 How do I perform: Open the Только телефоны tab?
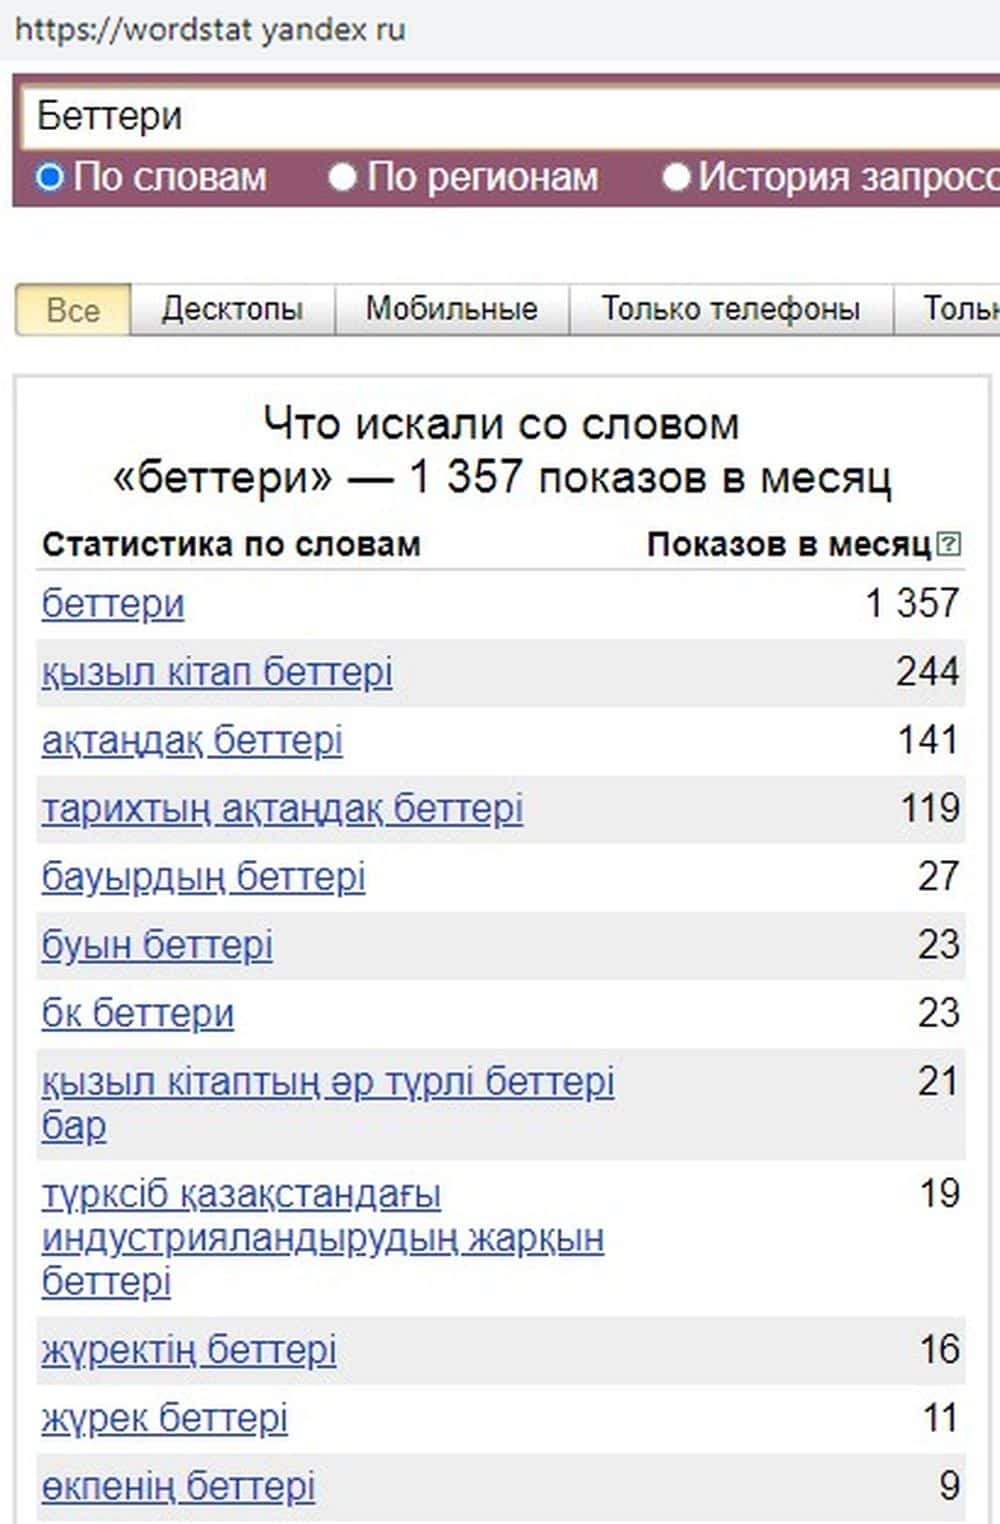pyautogui.click(x=730, y=309)
